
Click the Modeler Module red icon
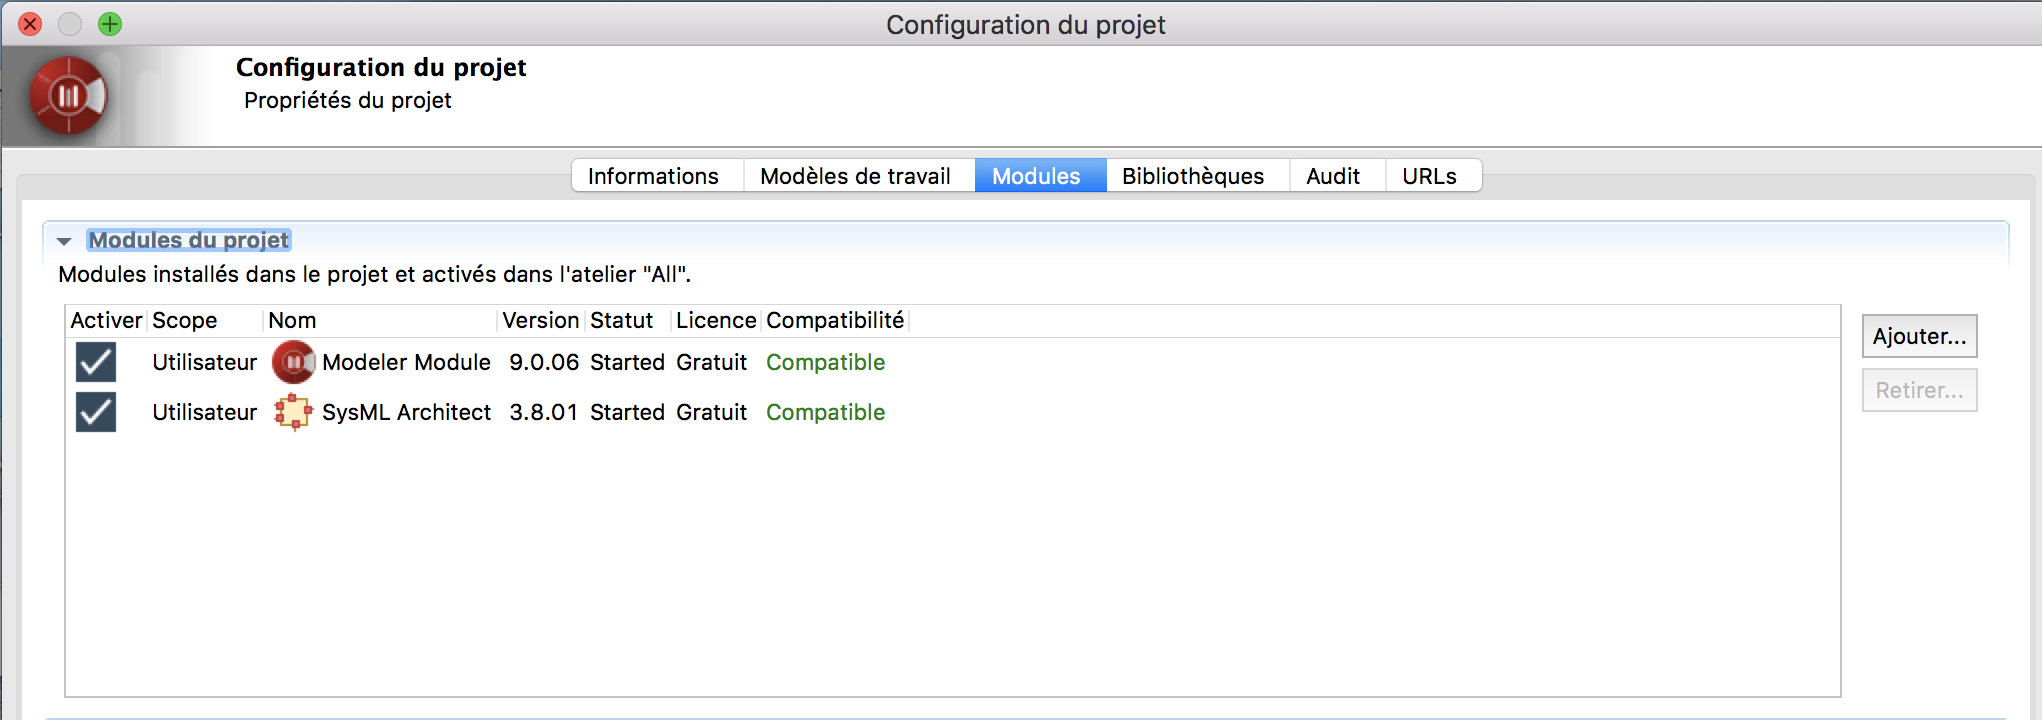point(293,362)
